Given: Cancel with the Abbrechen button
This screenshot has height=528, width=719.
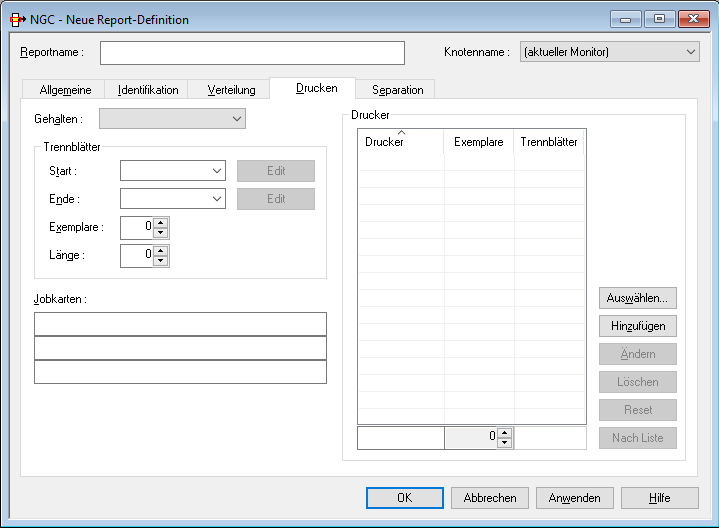Looking at the screenshot, I should coord(490,498).
